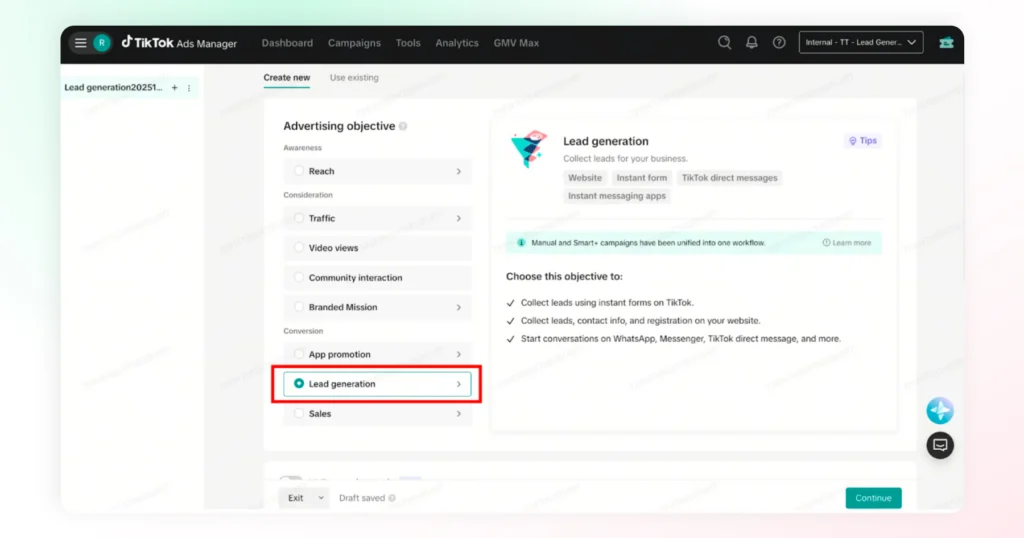Click the teal icon after the account selector
The height and width of the screenshot is (538, 1024).
(946, 43)
